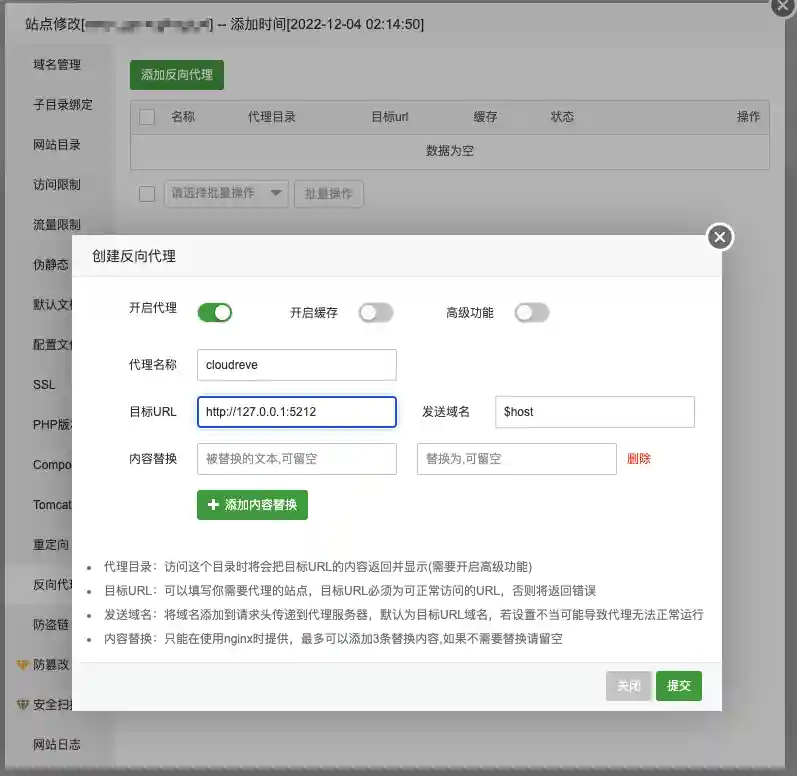Screen dimensions: 797x776
Task: Go to 防盗链 sidebar tab
Action: 51,625
